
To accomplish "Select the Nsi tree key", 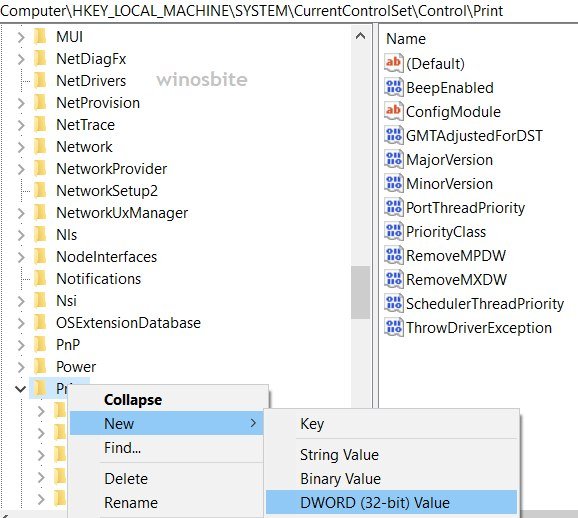I will pos(66,301).
